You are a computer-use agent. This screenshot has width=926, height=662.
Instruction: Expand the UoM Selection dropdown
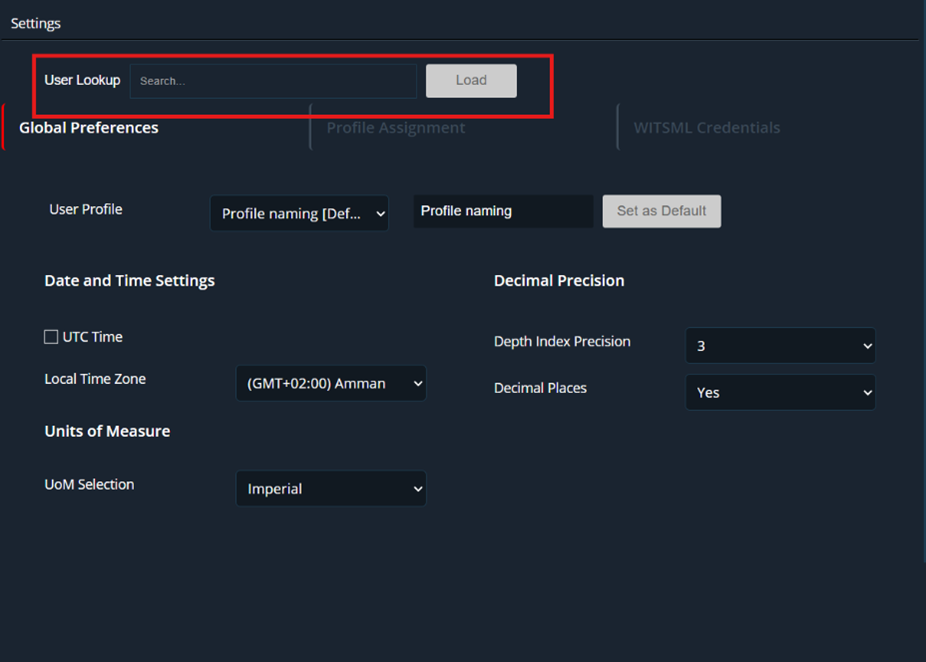pos(331,489)
